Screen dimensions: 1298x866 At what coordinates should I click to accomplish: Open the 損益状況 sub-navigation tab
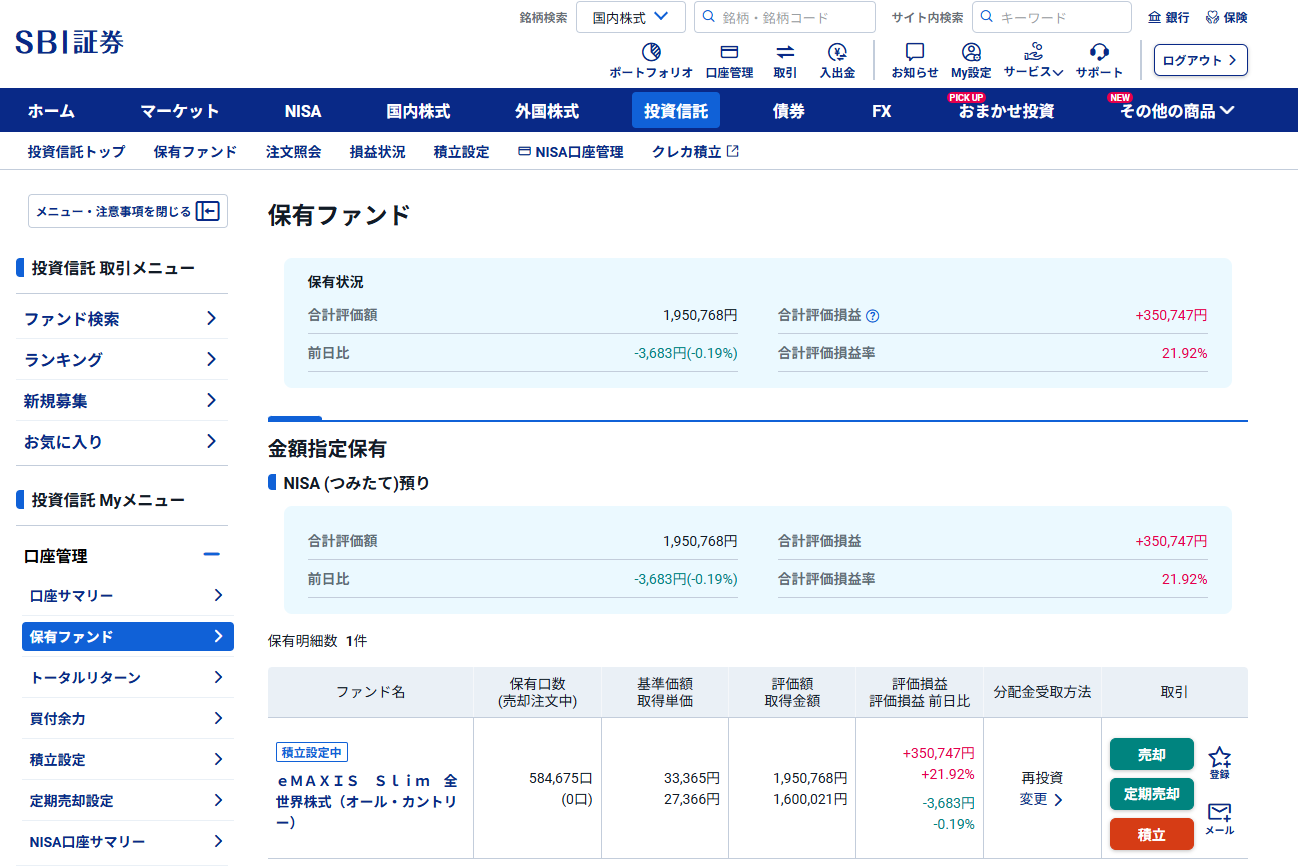pos(377,152)
